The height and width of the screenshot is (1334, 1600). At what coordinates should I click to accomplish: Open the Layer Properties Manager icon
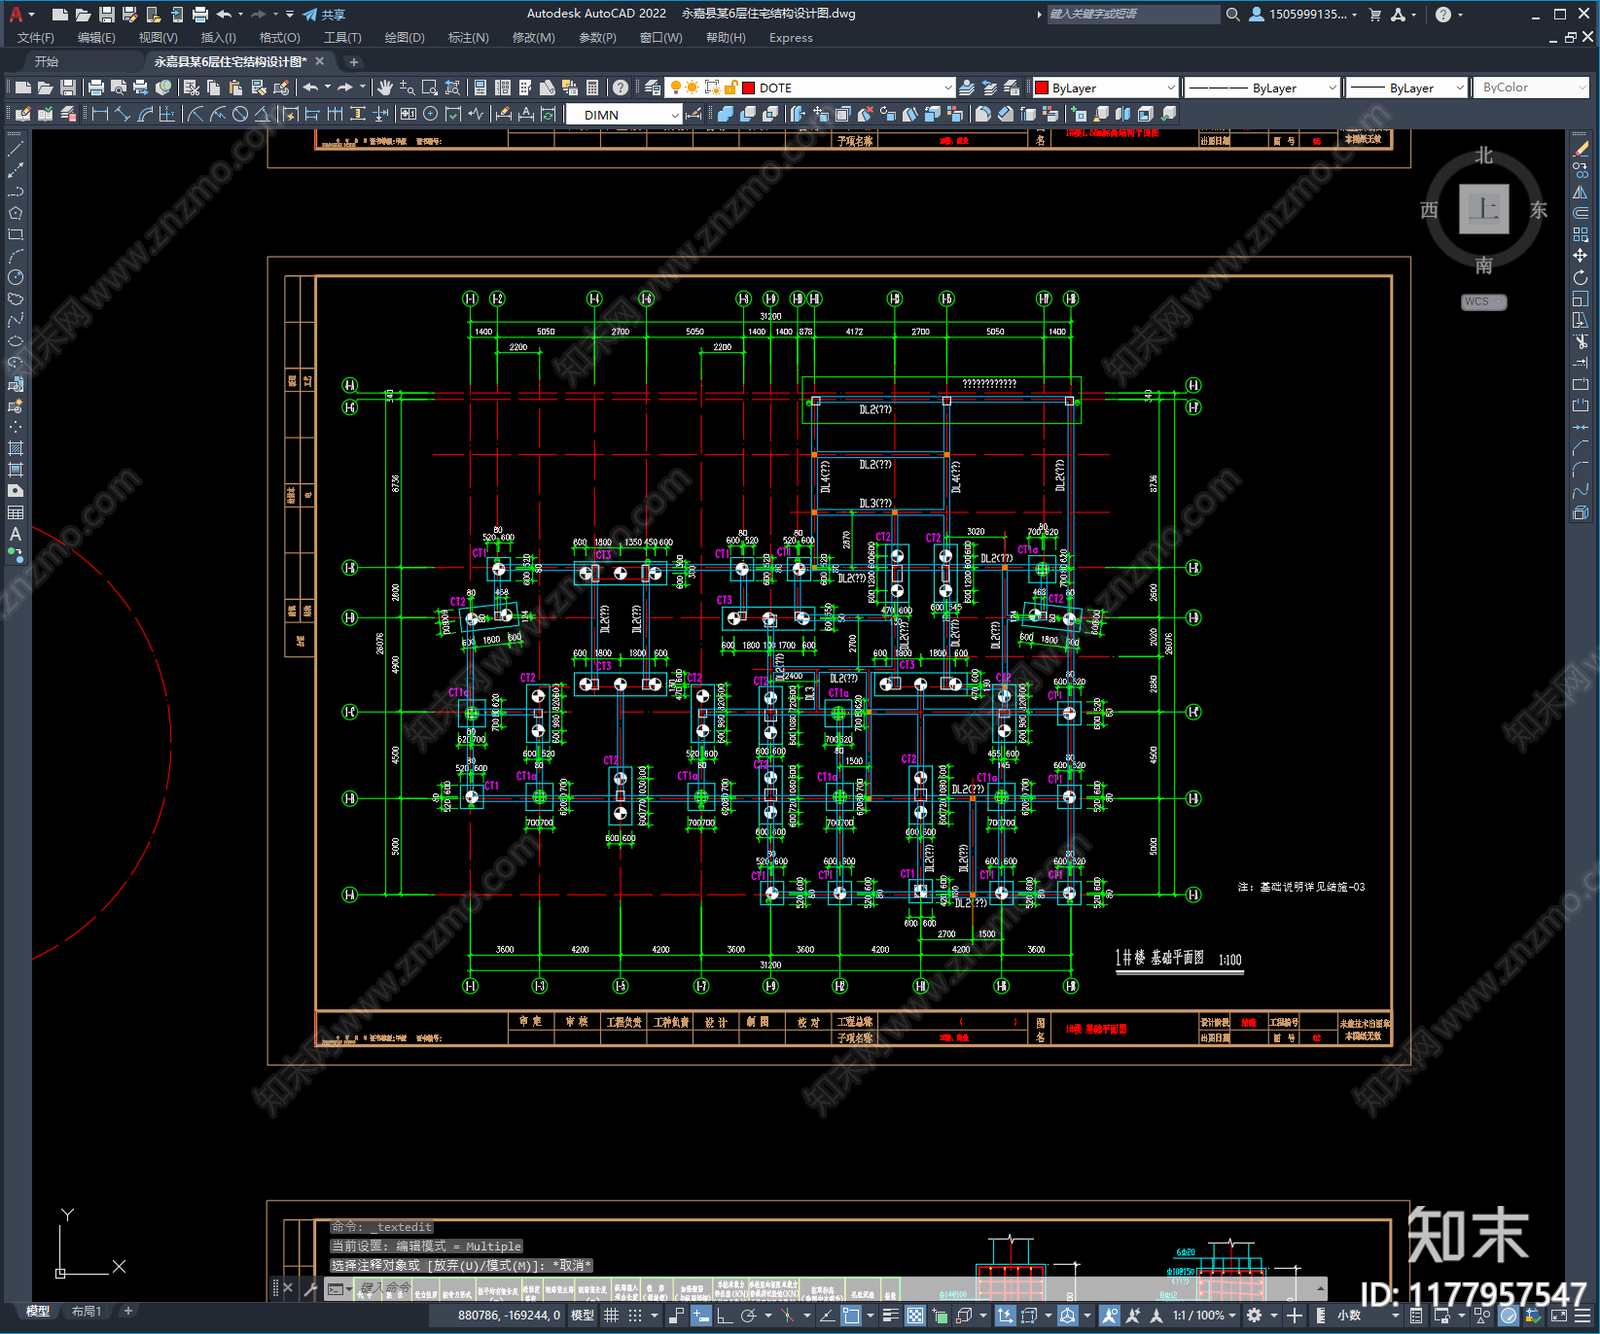pyautogui.click(x=652, y=88)
